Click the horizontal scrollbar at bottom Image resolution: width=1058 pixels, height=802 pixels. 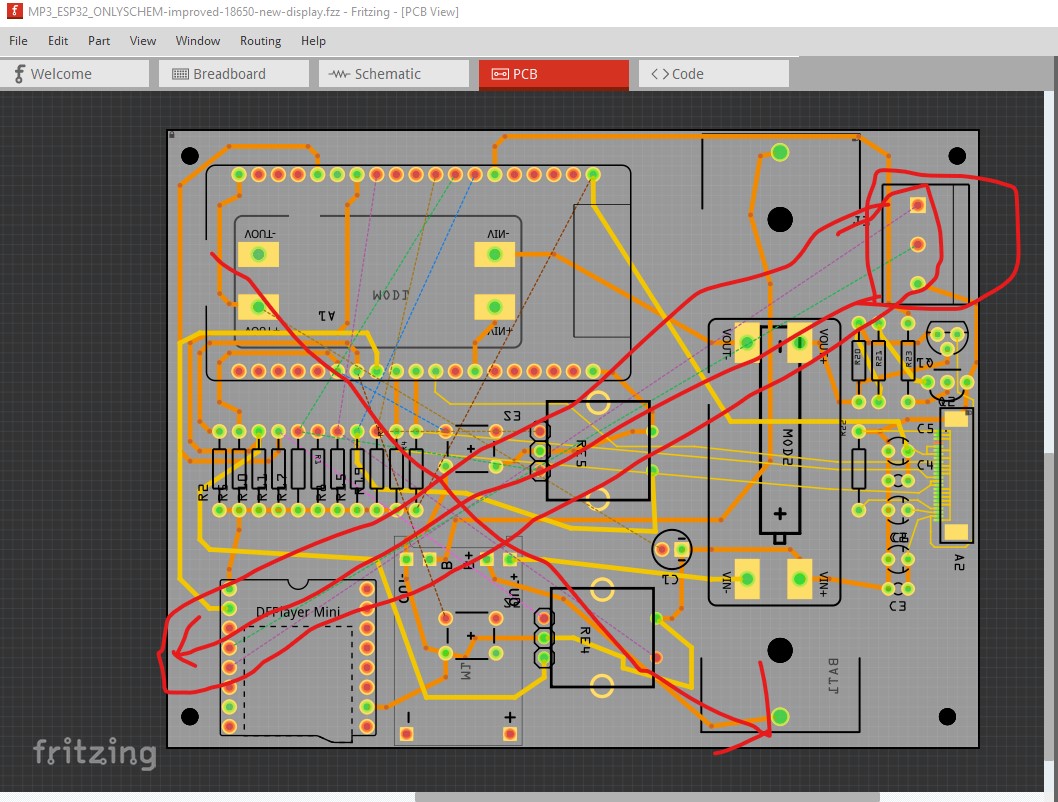pos(647,796)
